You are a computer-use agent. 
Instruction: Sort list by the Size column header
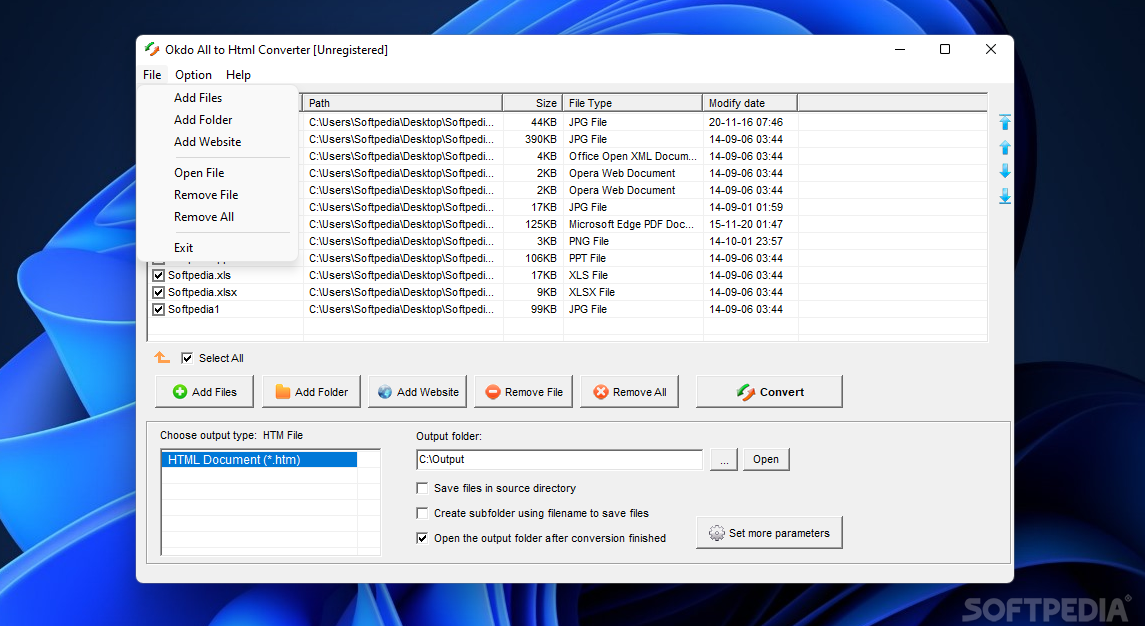533,103
